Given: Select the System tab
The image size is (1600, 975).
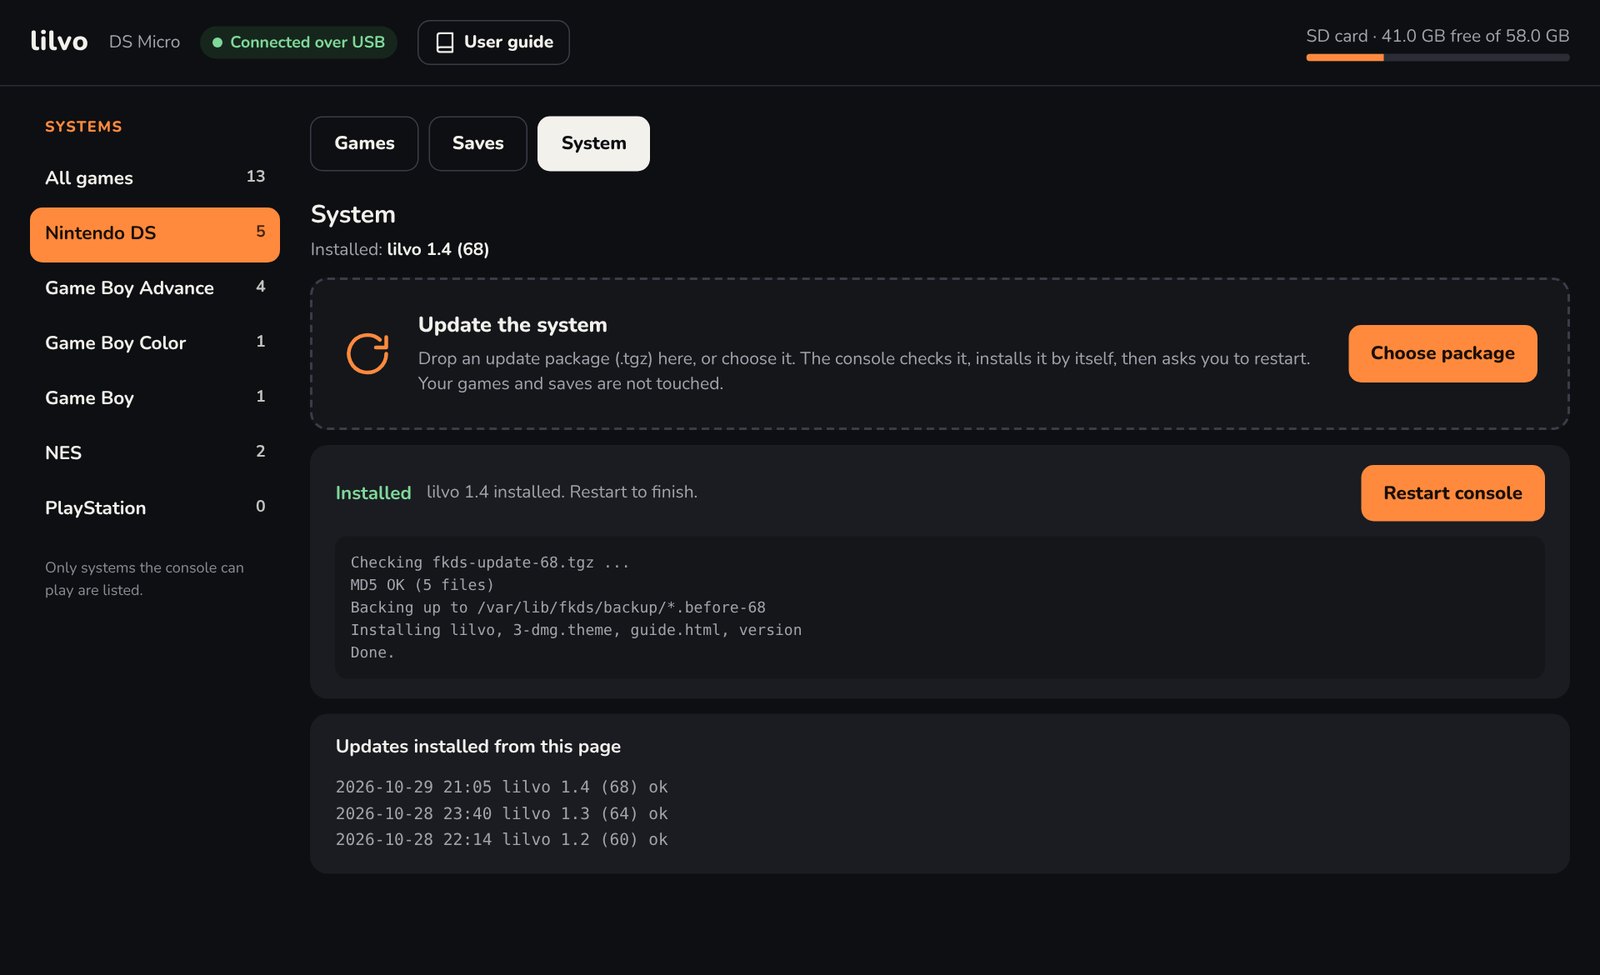Looking at the screenshot, I should pyautogui.click(x=594, y=143).
